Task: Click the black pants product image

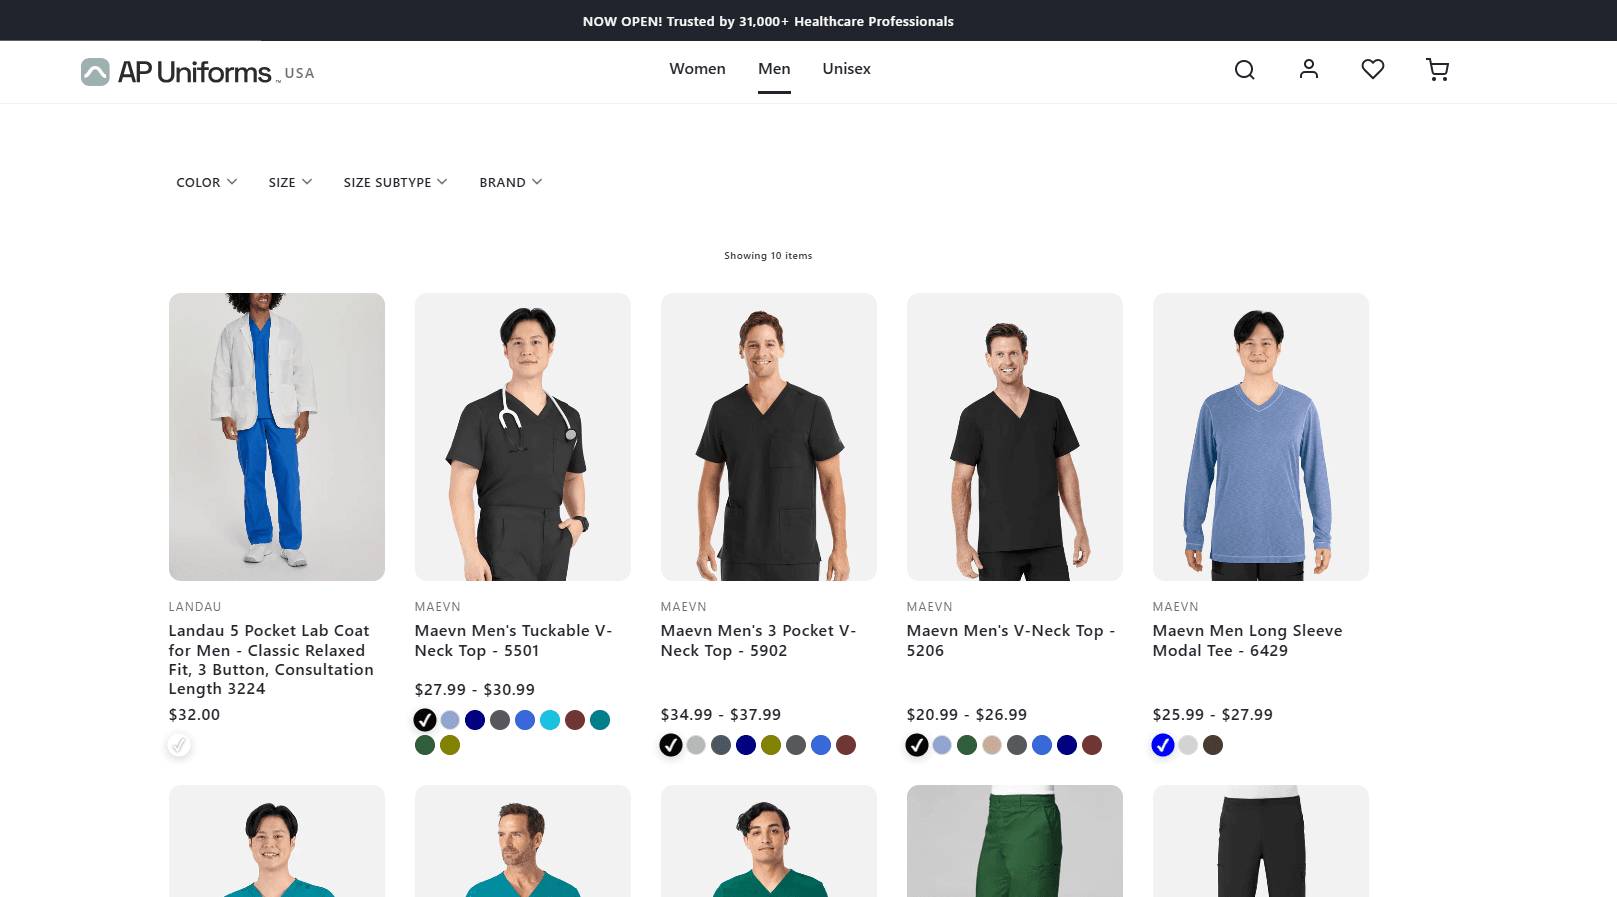Action: (x=1261, y=841)
